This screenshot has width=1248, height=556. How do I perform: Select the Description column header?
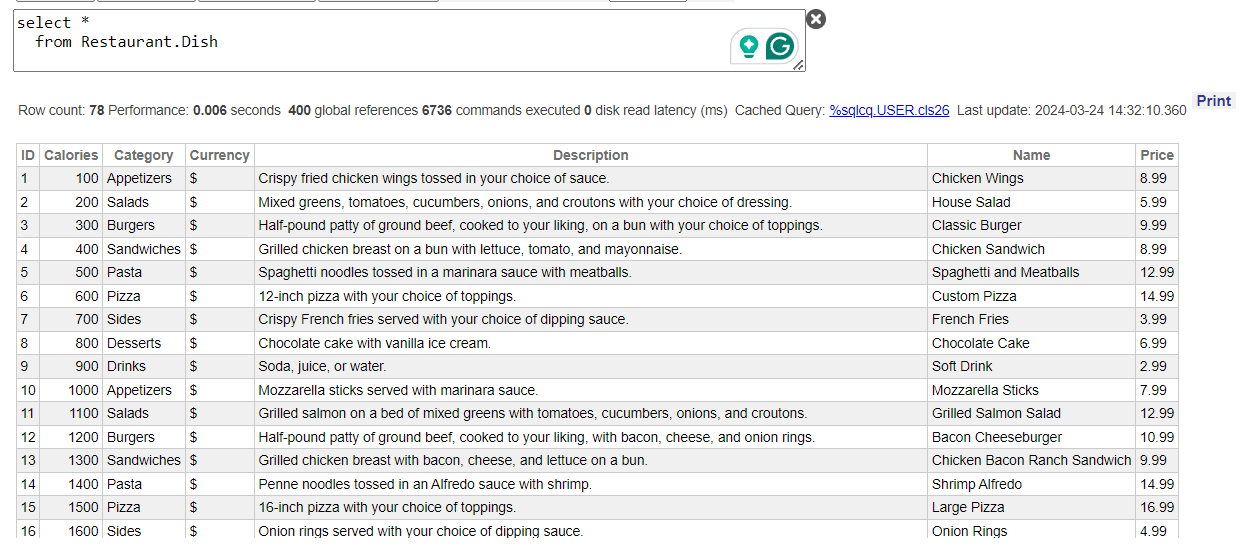pos(590,155)
